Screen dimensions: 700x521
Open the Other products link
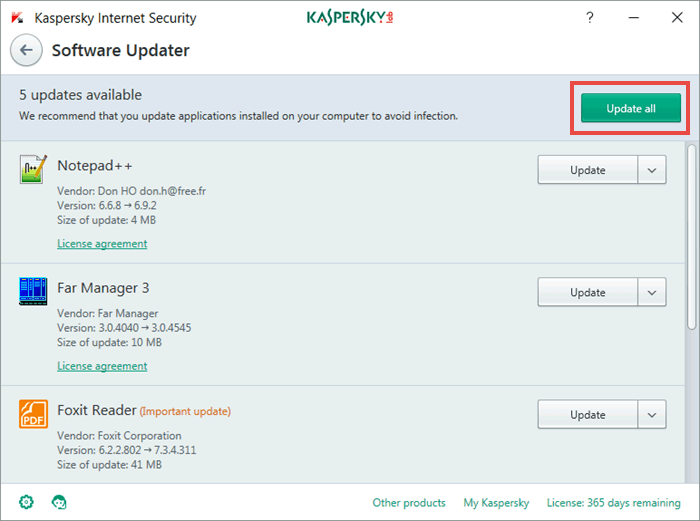pos(409,503)
